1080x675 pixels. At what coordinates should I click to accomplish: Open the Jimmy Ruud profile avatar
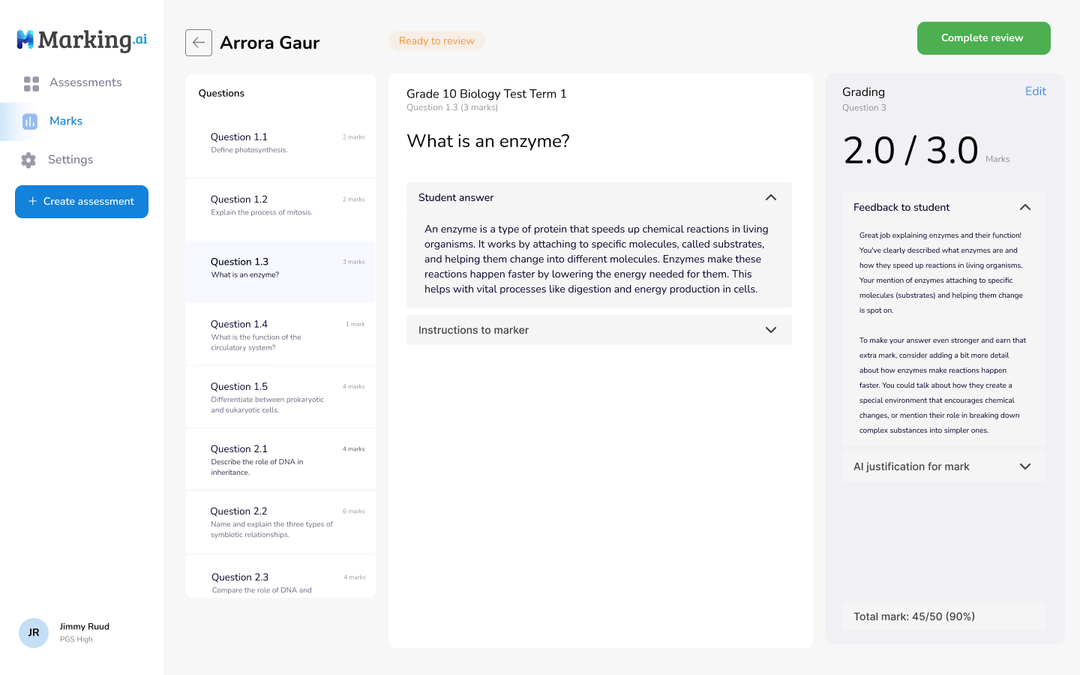tap(33, 633)
